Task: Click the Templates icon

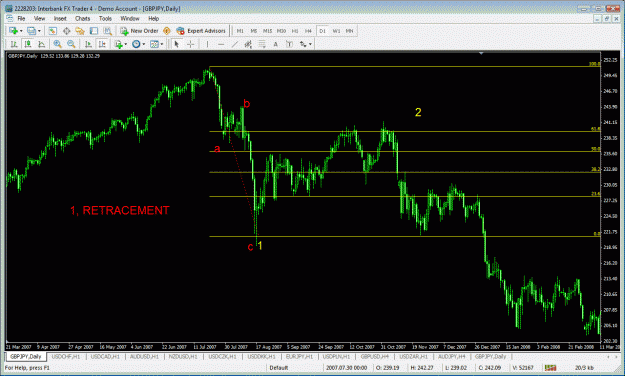Action: coord(154,44)
